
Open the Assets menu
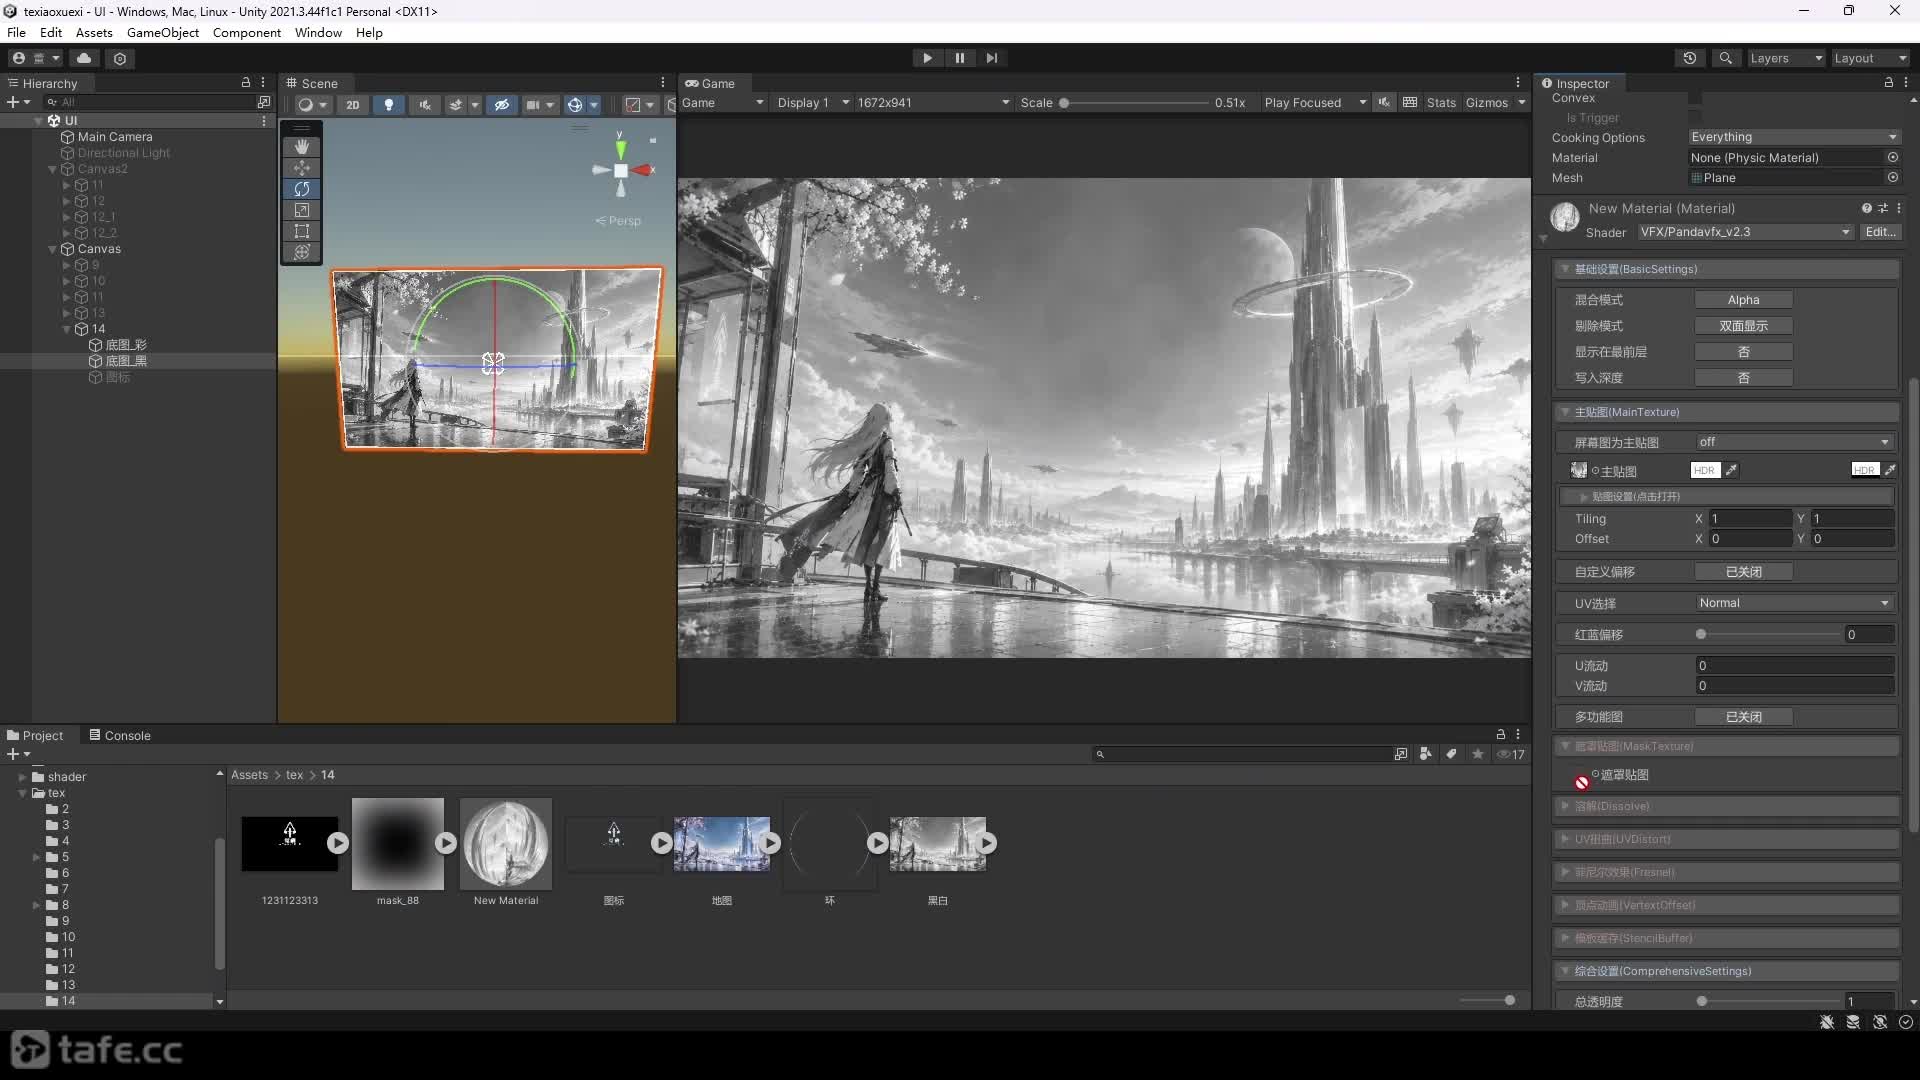coord(94,32)
